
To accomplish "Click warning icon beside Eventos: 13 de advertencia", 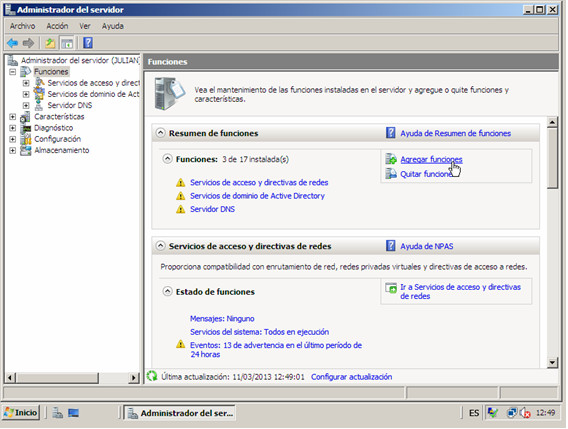I will (180, 344).
